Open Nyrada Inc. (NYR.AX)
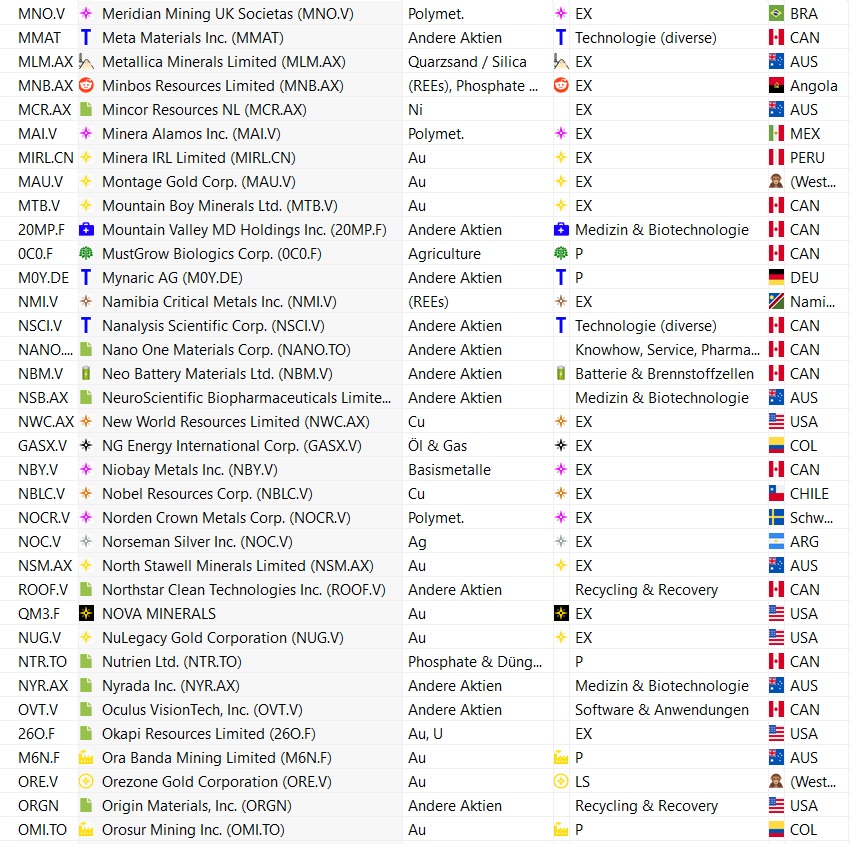 (x=171, y=686)
